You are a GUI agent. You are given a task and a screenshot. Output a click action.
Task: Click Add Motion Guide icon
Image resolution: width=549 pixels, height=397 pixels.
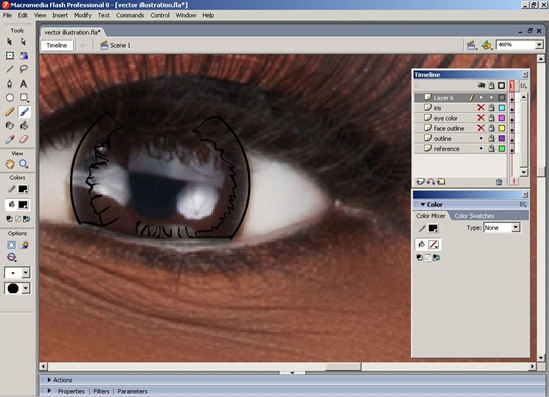pos(431,181)
